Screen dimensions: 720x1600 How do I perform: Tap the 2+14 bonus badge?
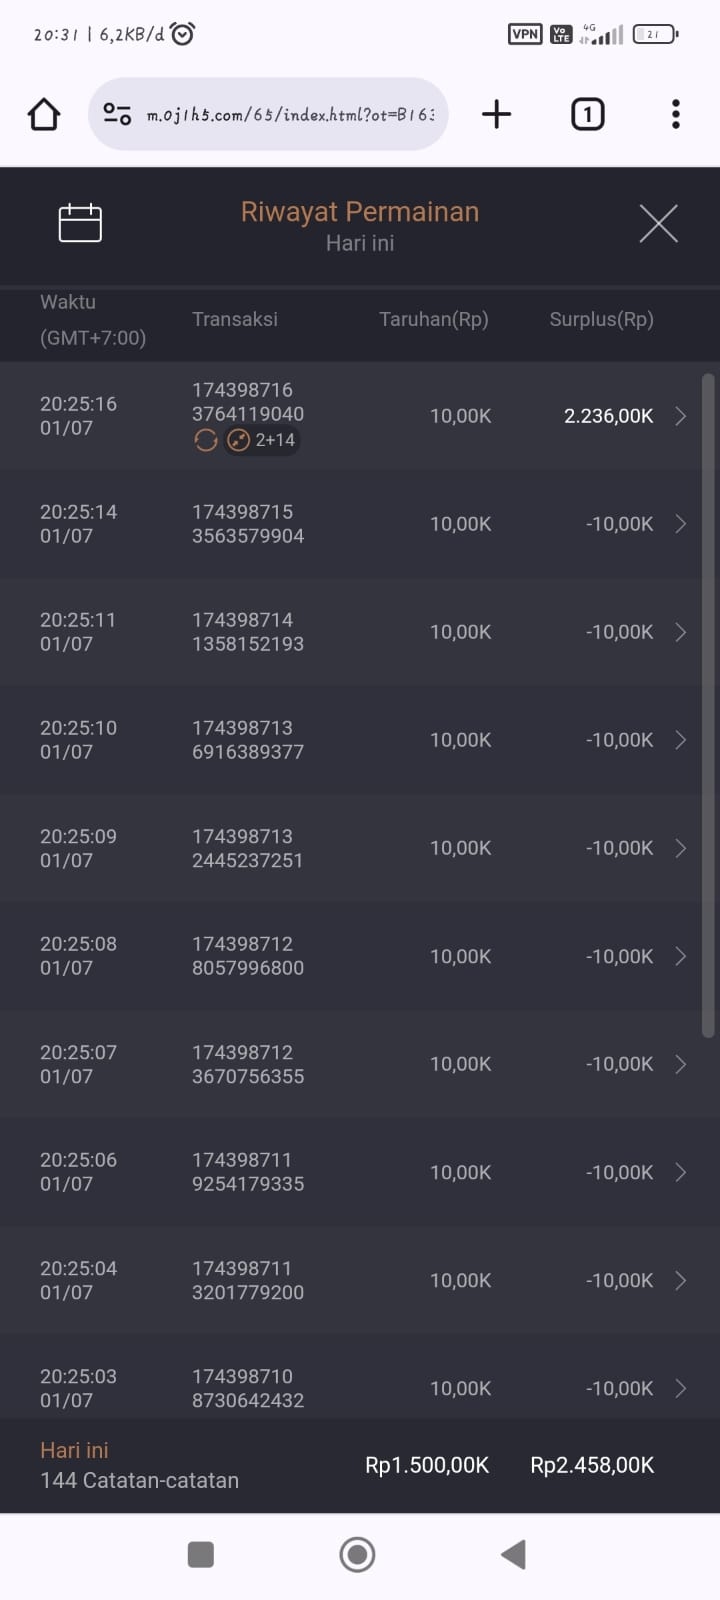pyautogui.click(x=262, y=440)
